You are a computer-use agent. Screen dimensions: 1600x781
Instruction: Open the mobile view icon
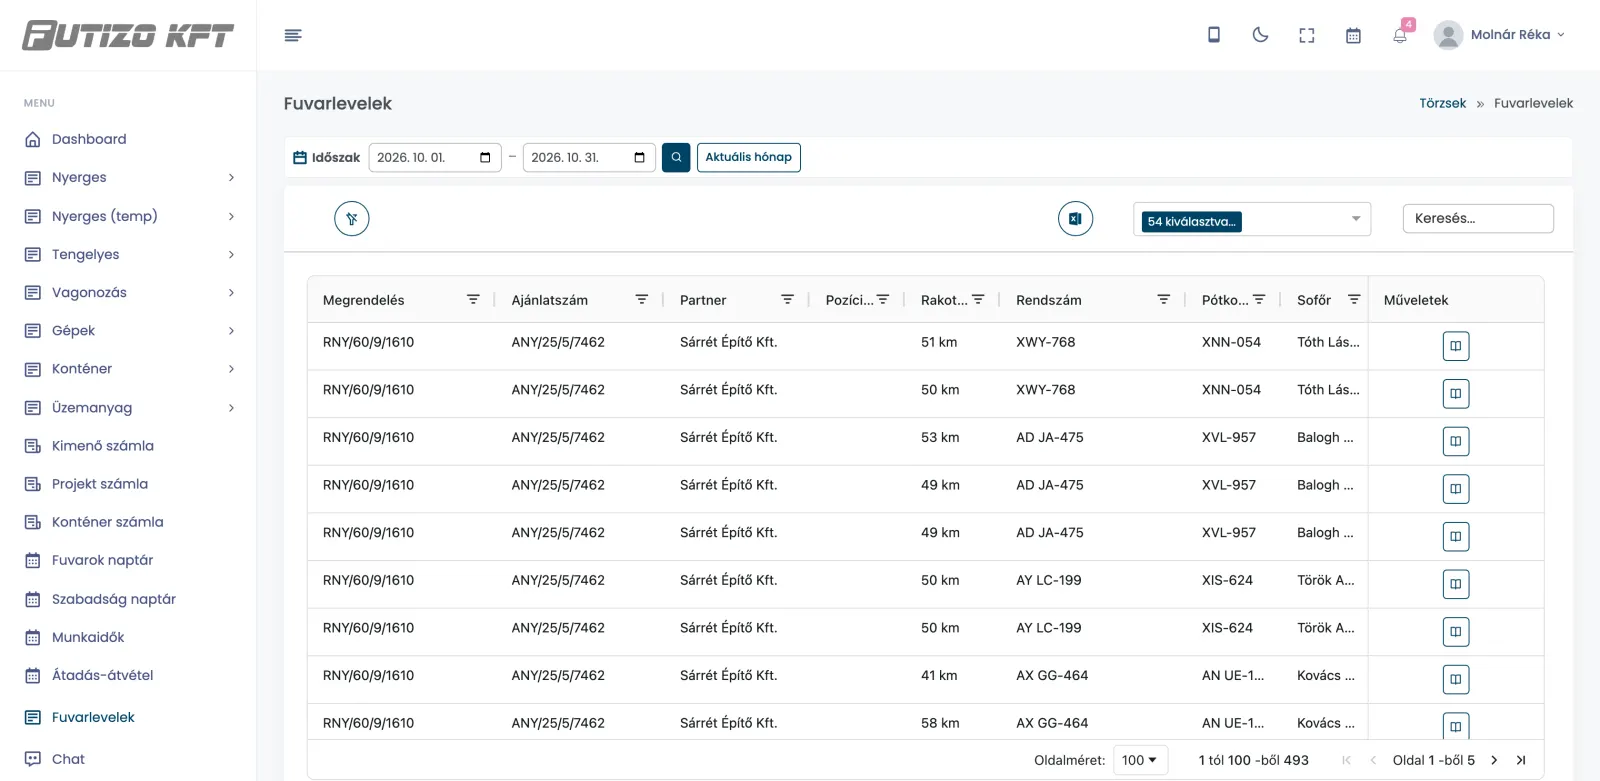(x=1214, y=35)
